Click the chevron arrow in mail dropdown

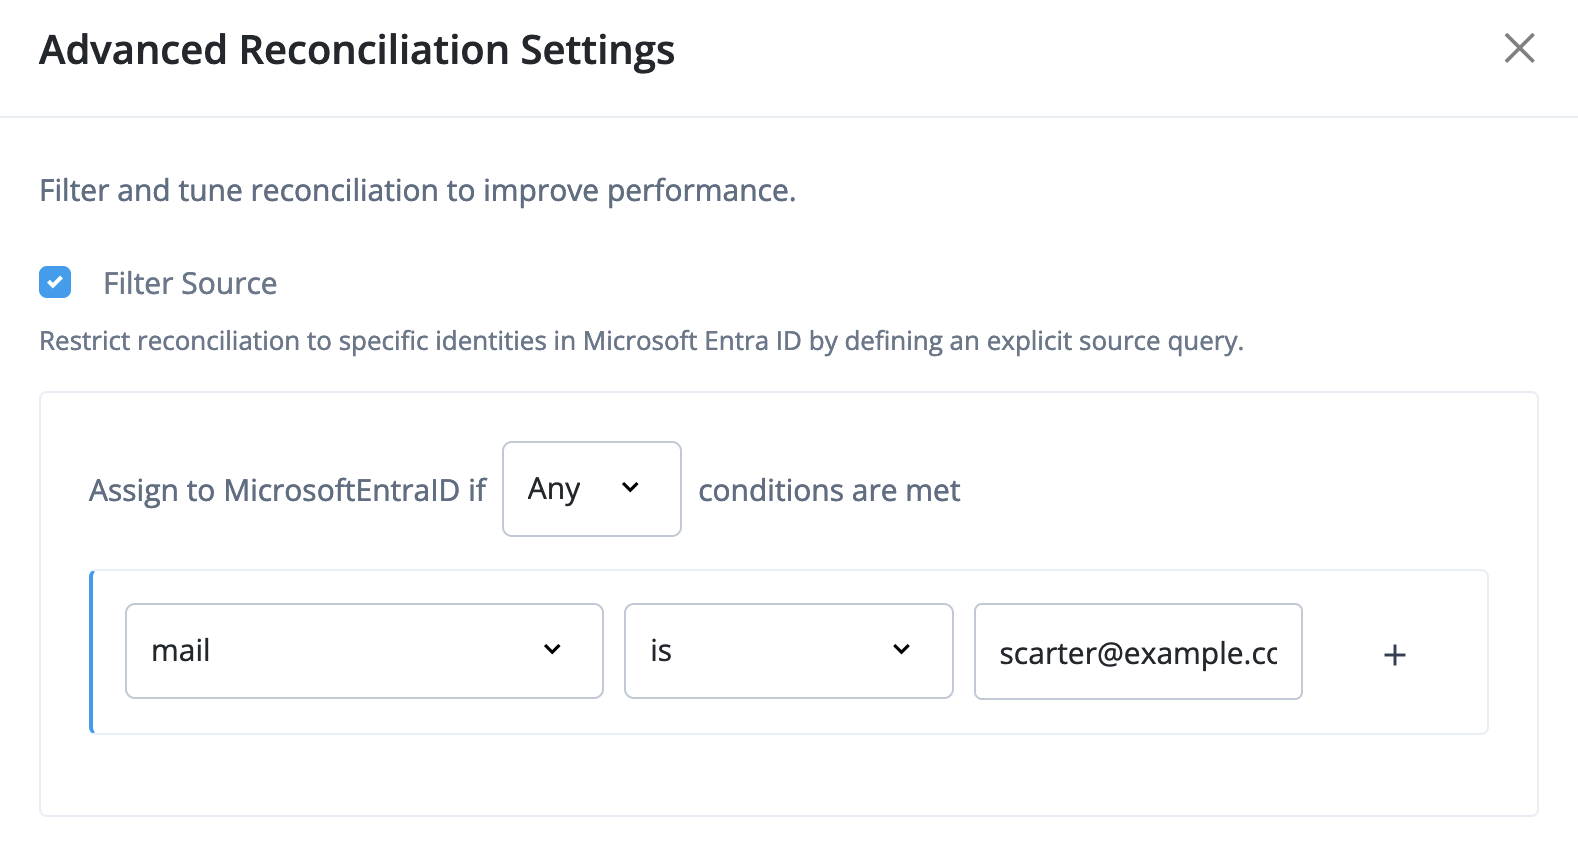coord(552,650)
